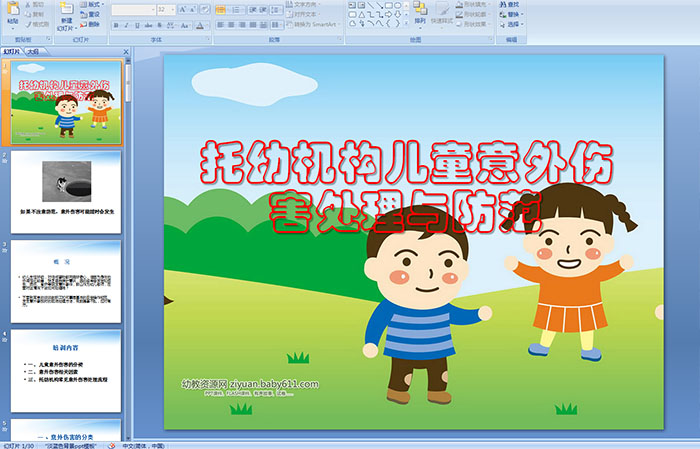Select slide 2 thumbnail with the manhole photo
Viewport: 700px width, 449px height.
coord(66,192)
